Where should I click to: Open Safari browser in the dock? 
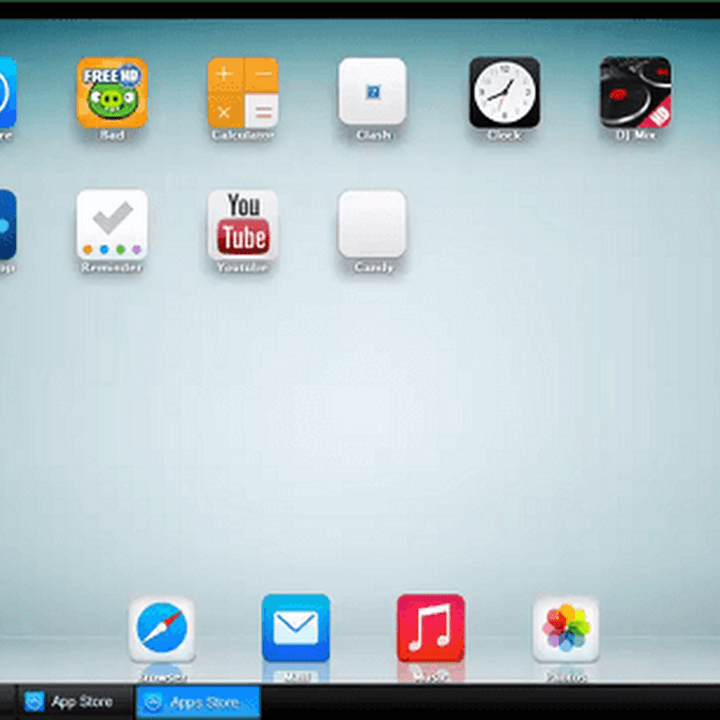point(162,629)
